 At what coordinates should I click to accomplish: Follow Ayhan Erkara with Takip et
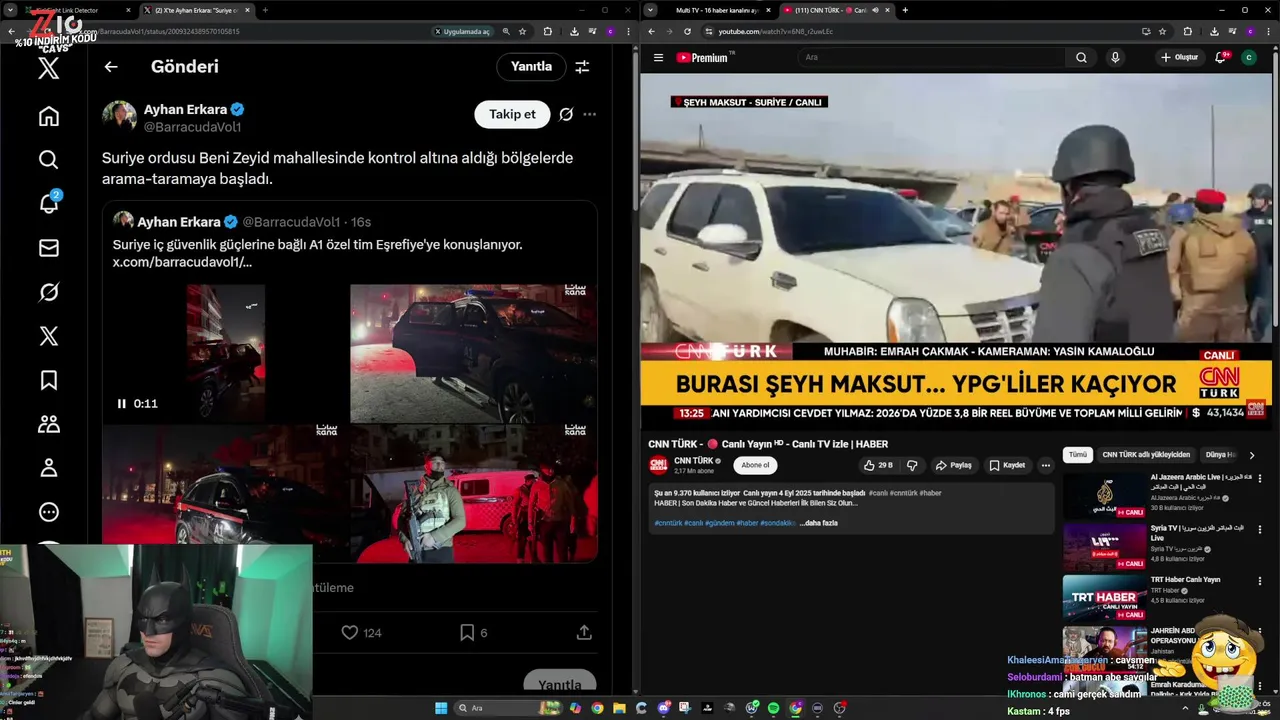[512, 114]
